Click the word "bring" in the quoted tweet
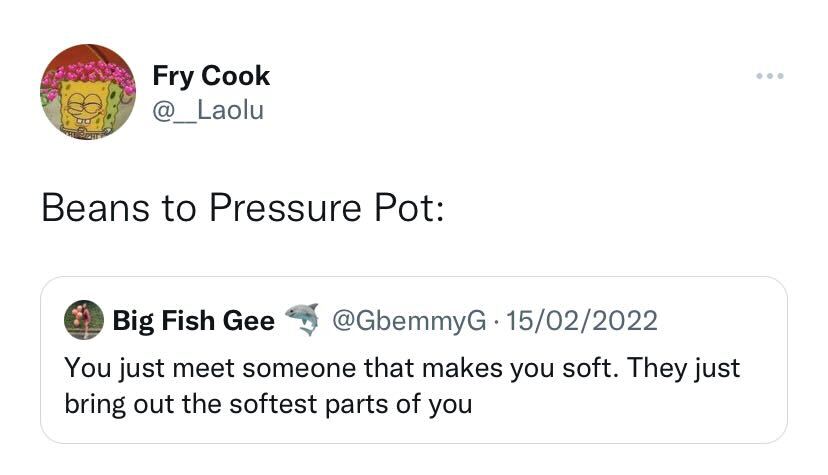 pos(94,405)
